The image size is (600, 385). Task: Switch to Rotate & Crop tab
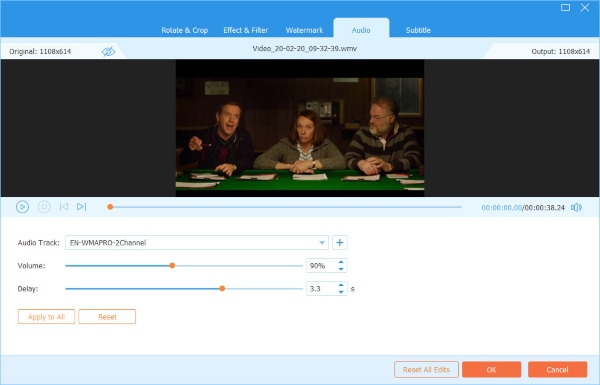(184, 30)
